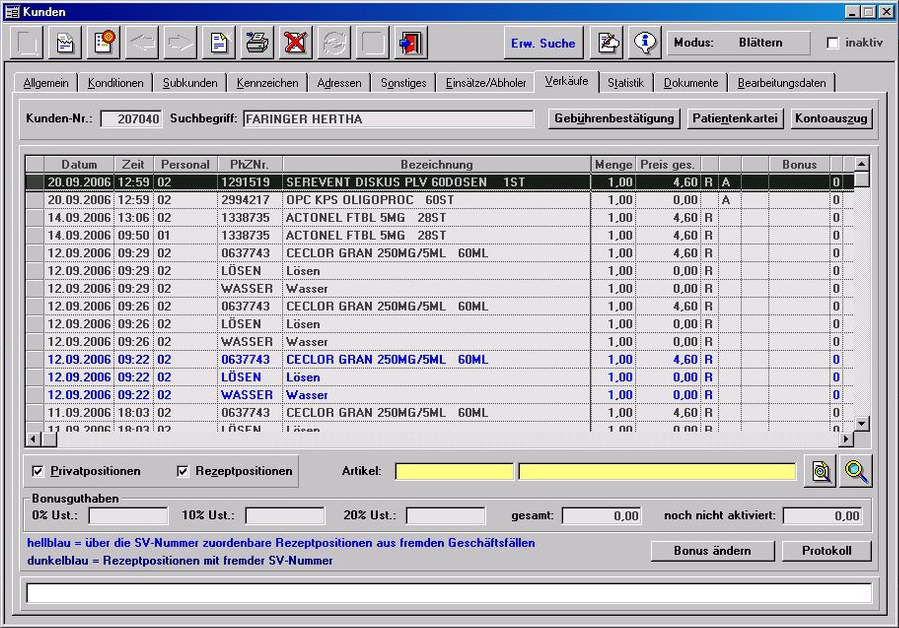Enable the inaktiv checkbox
Image resolution: width=899 pixels, height=628 pixels.
[833, 43]
